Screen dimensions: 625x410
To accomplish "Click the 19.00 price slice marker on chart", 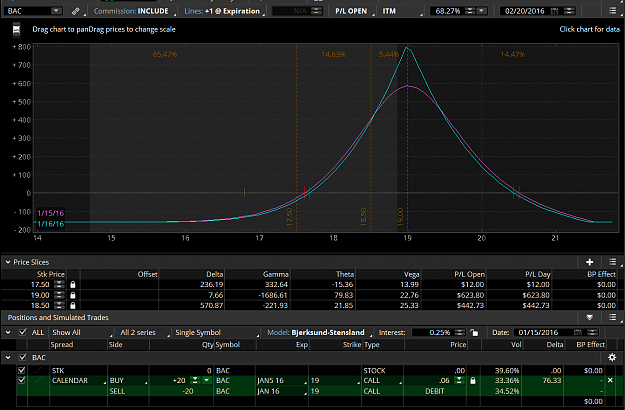I will (401, 216).
